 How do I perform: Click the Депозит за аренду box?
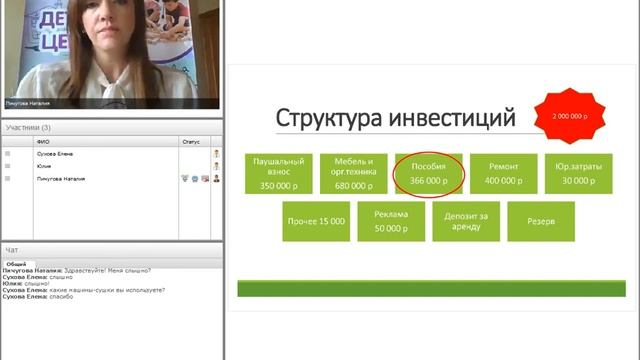point(466,221)
